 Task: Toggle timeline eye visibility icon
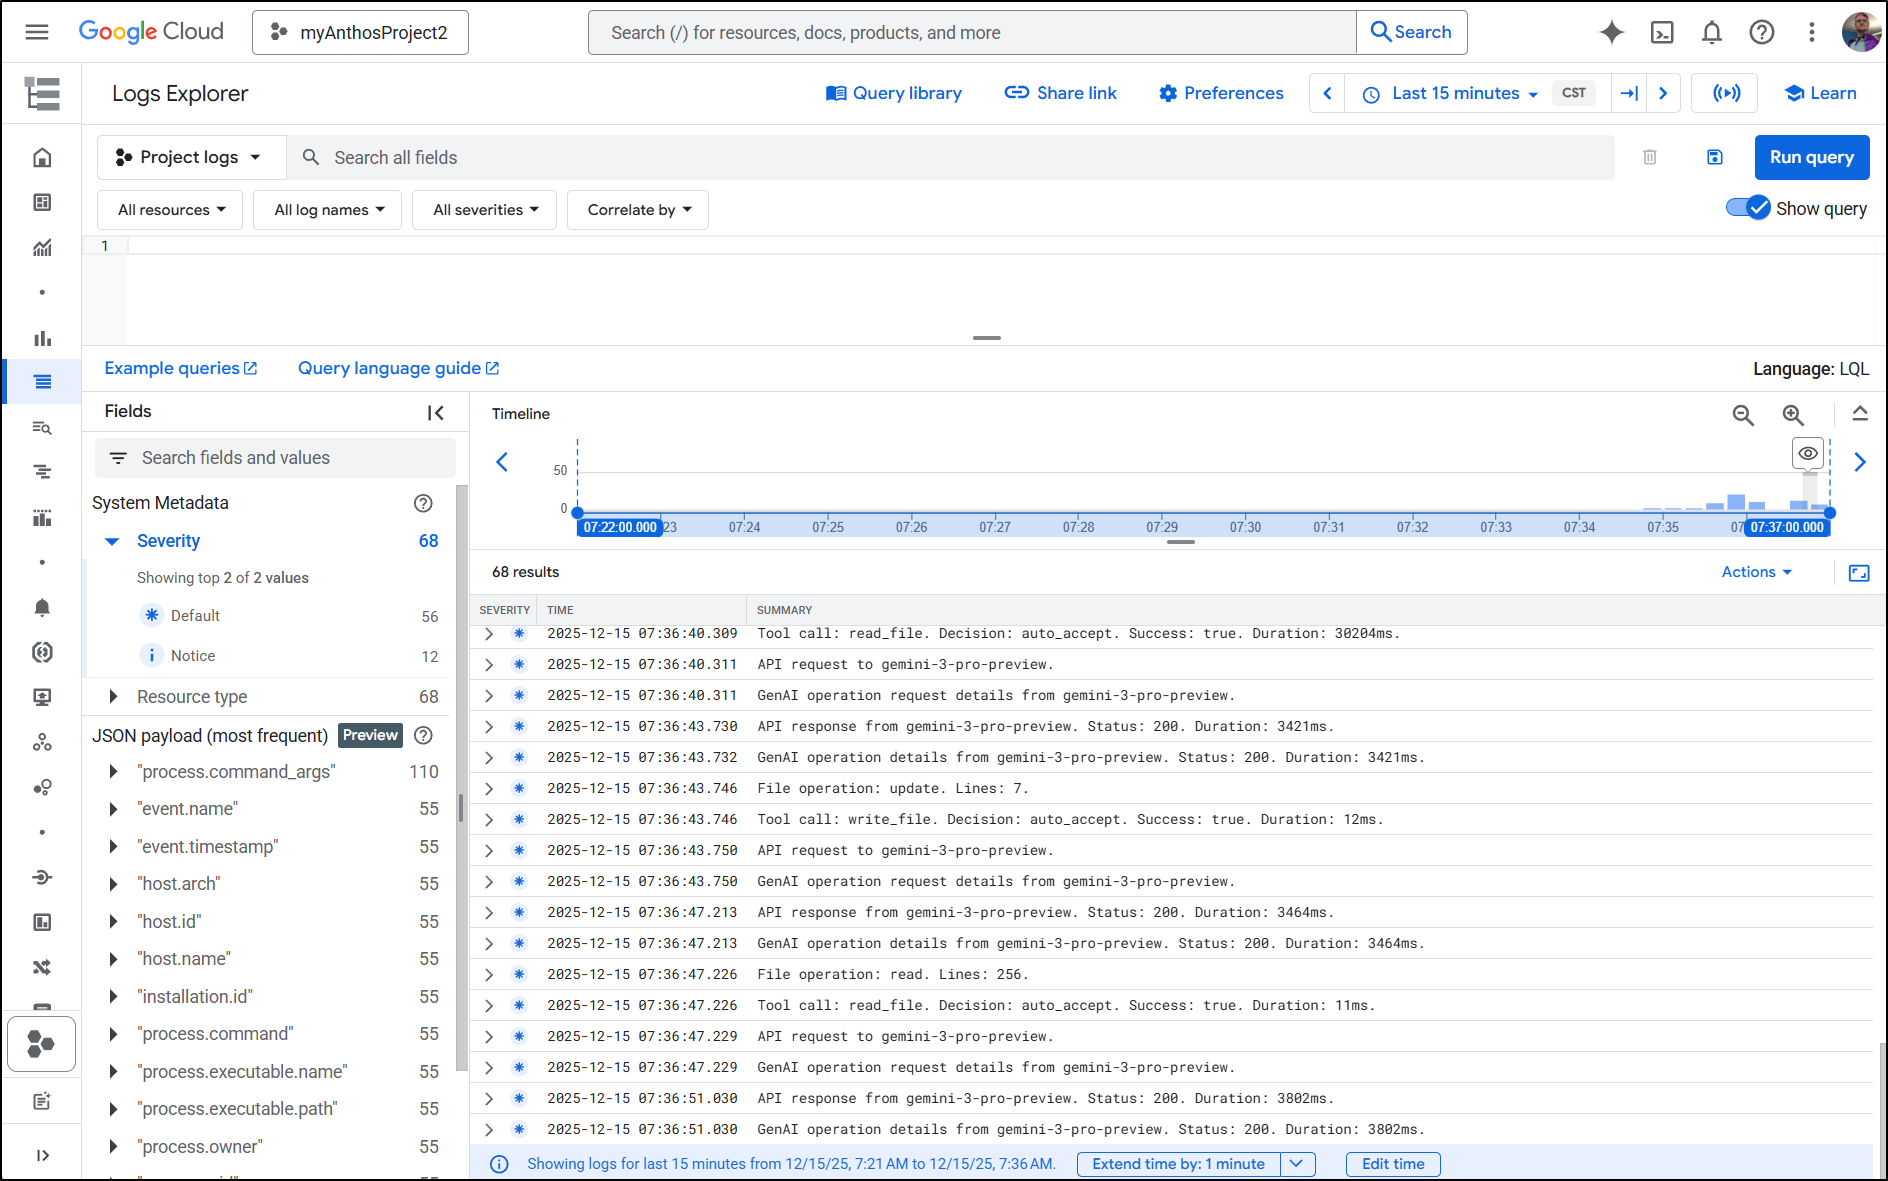tap(1808, 453)
